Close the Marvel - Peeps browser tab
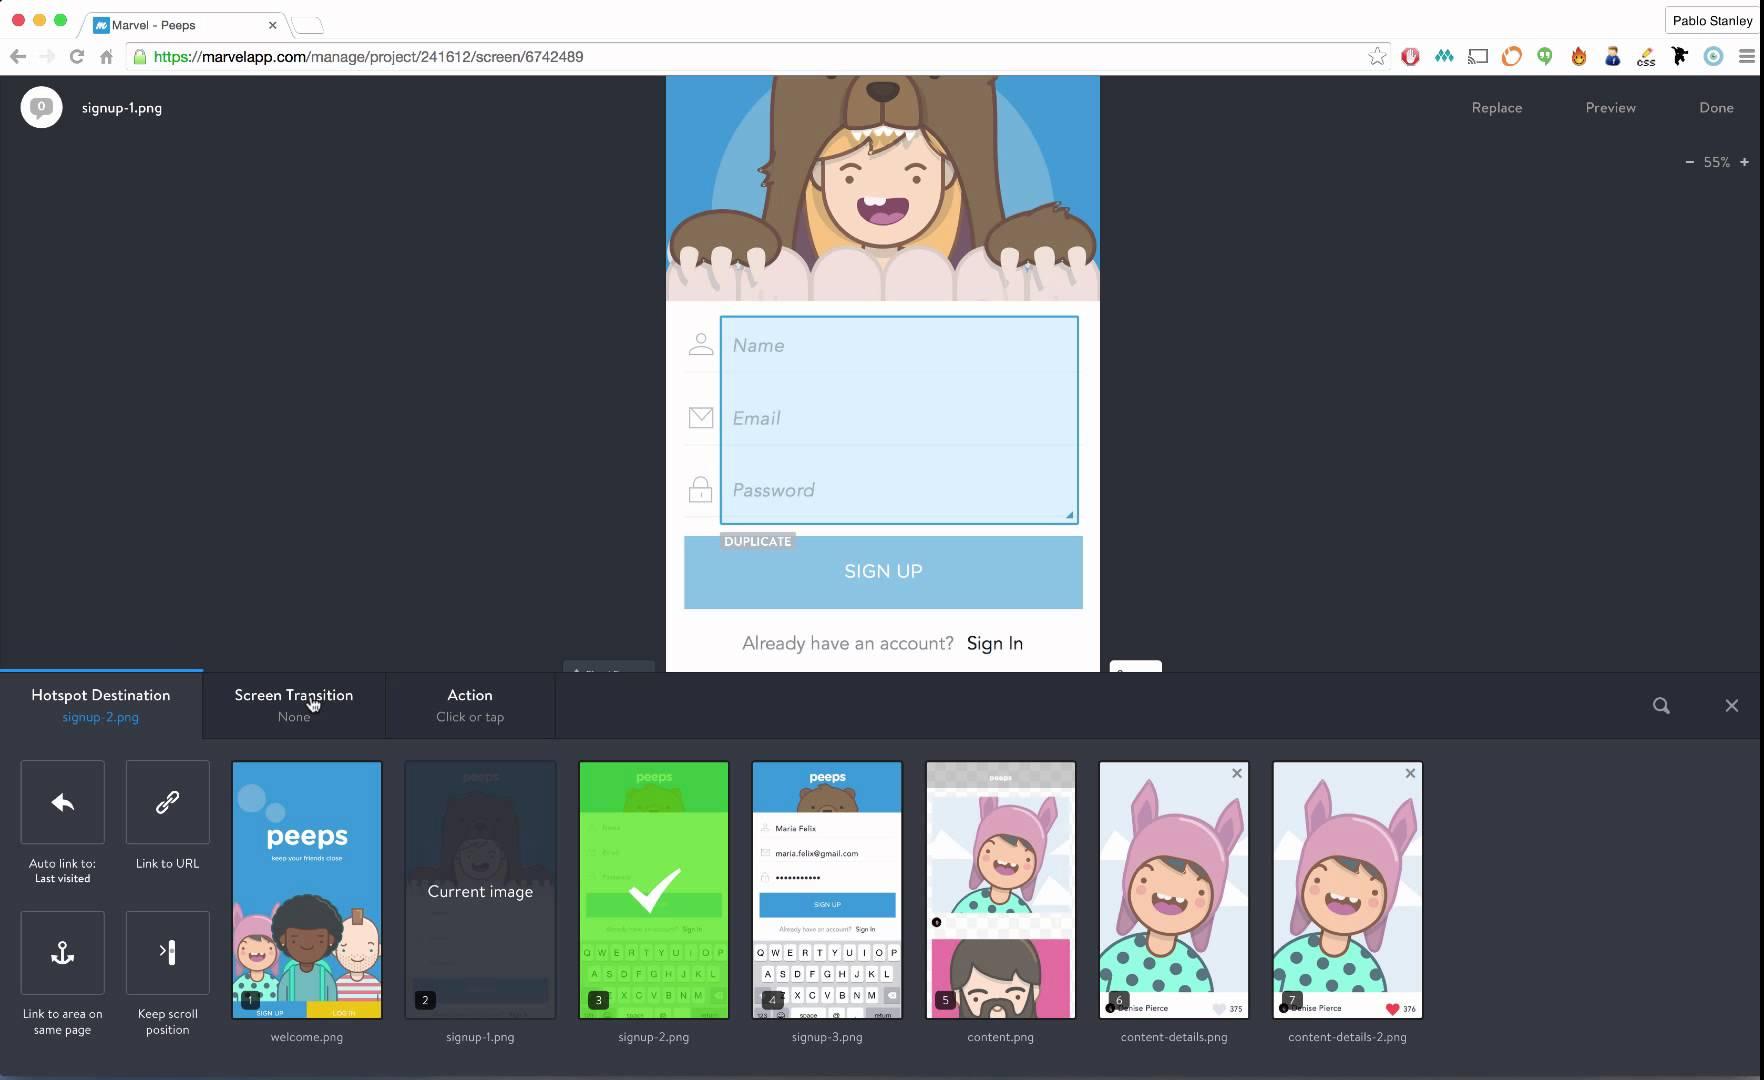1764x1080 pixels. tap(272, 25)
